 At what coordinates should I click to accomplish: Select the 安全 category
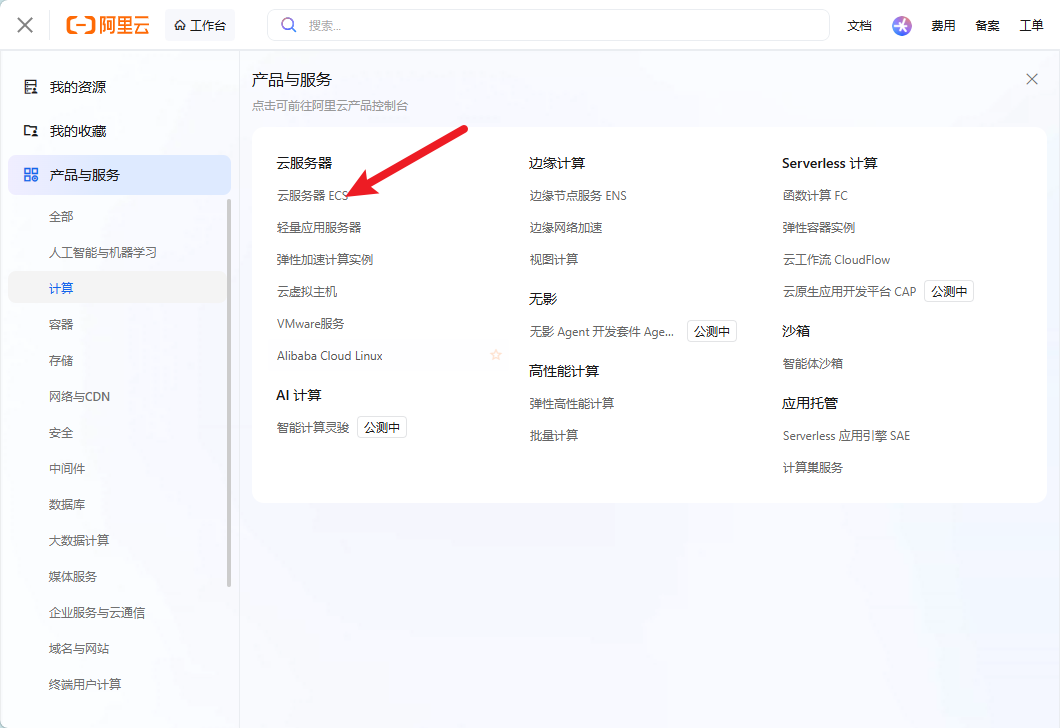pos(61,433)
